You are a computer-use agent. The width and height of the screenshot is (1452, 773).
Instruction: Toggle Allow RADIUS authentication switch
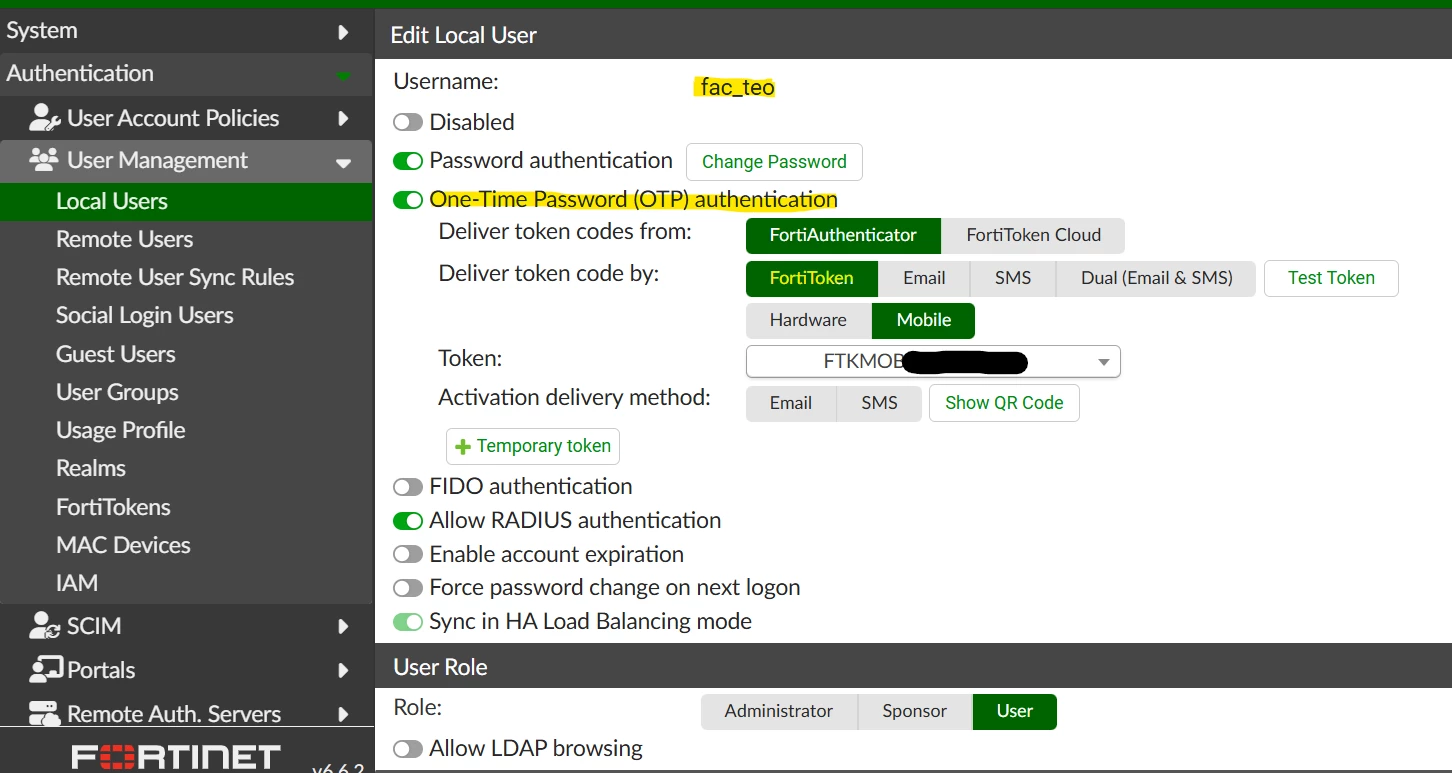click(408, 521)
